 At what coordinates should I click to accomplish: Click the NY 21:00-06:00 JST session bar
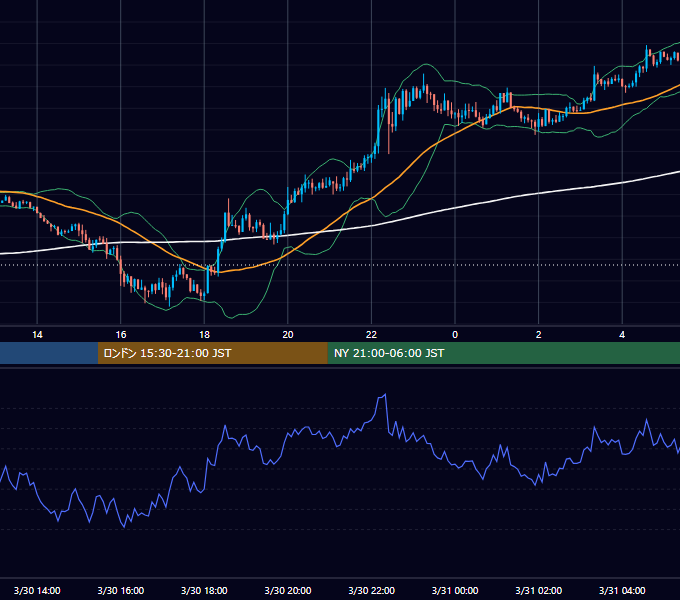[503, 353]
